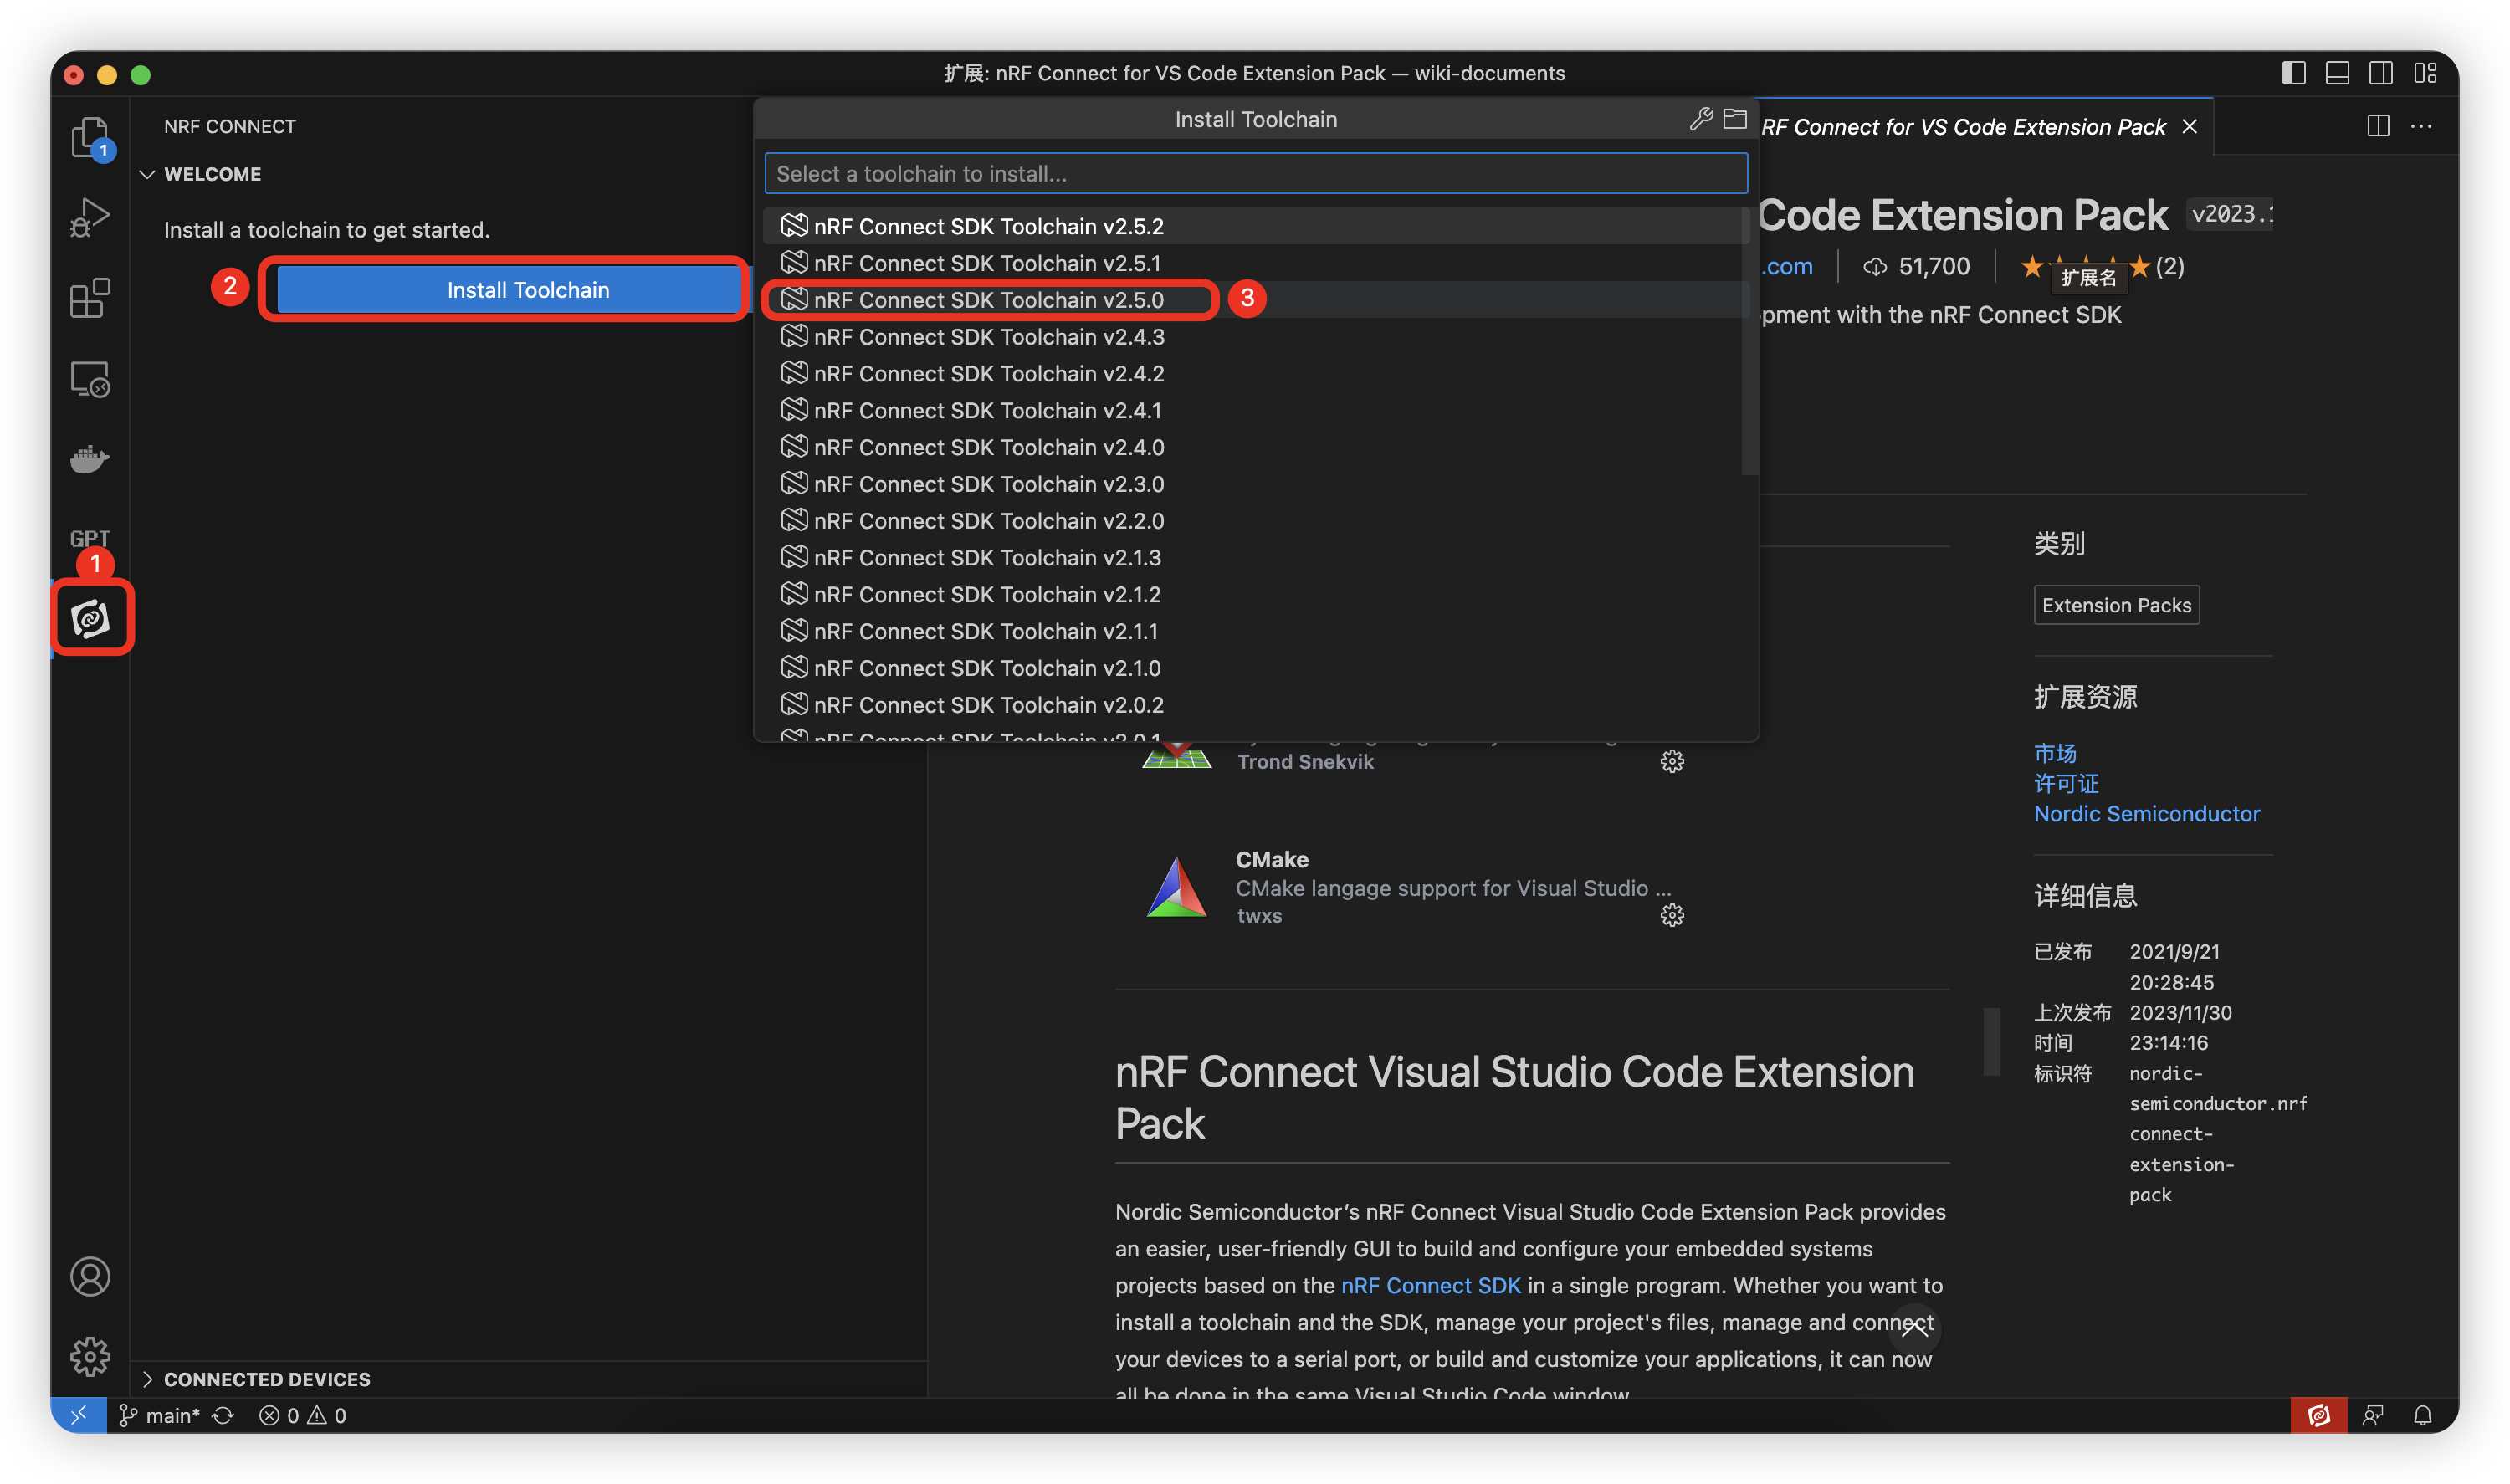
Task: Open the Remote Explorer view
Action: point(89,379)
